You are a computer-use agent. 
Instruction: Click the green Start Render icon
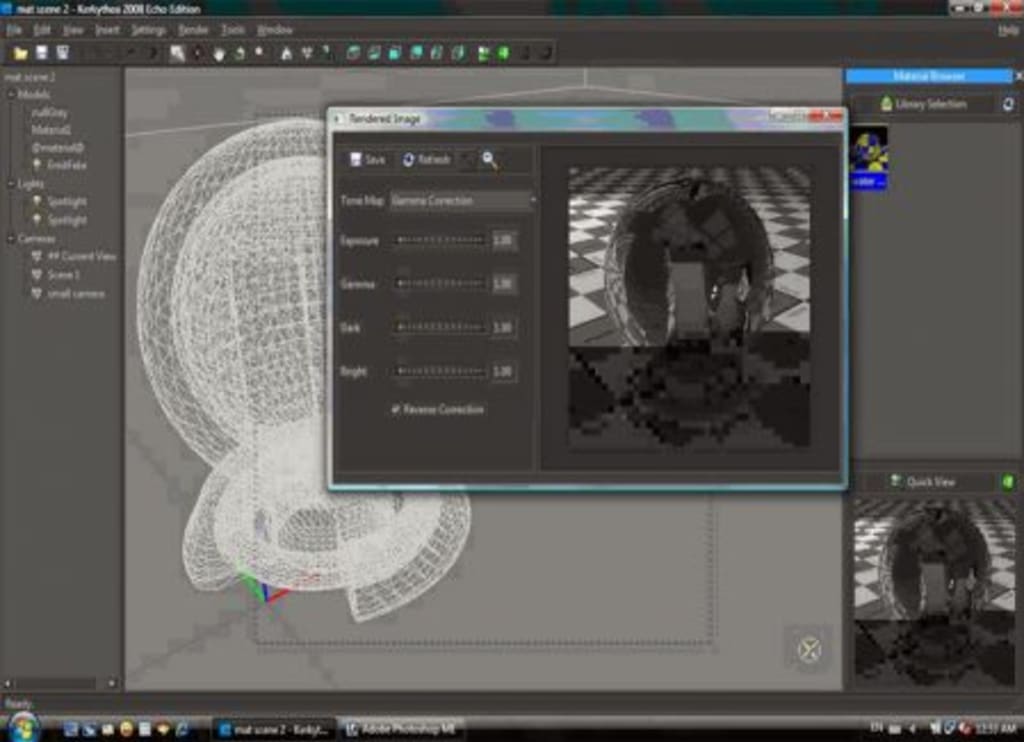[504, 53]
